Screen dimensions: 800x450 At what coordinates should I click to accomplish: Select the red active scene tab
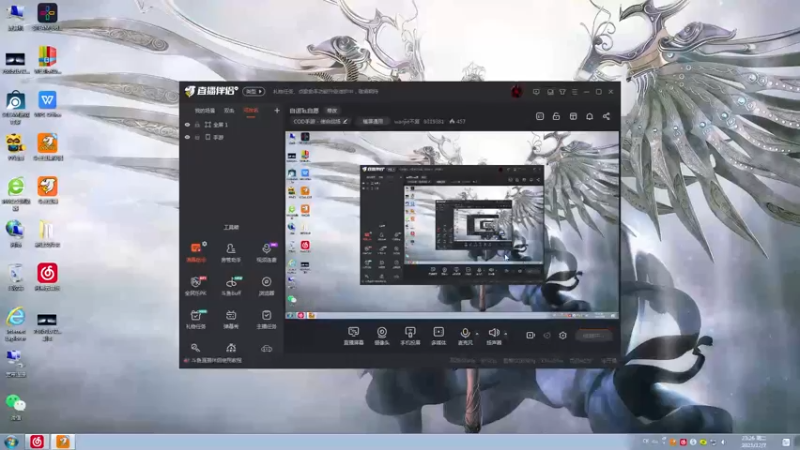pyautogui.click(x=251, y=111)
